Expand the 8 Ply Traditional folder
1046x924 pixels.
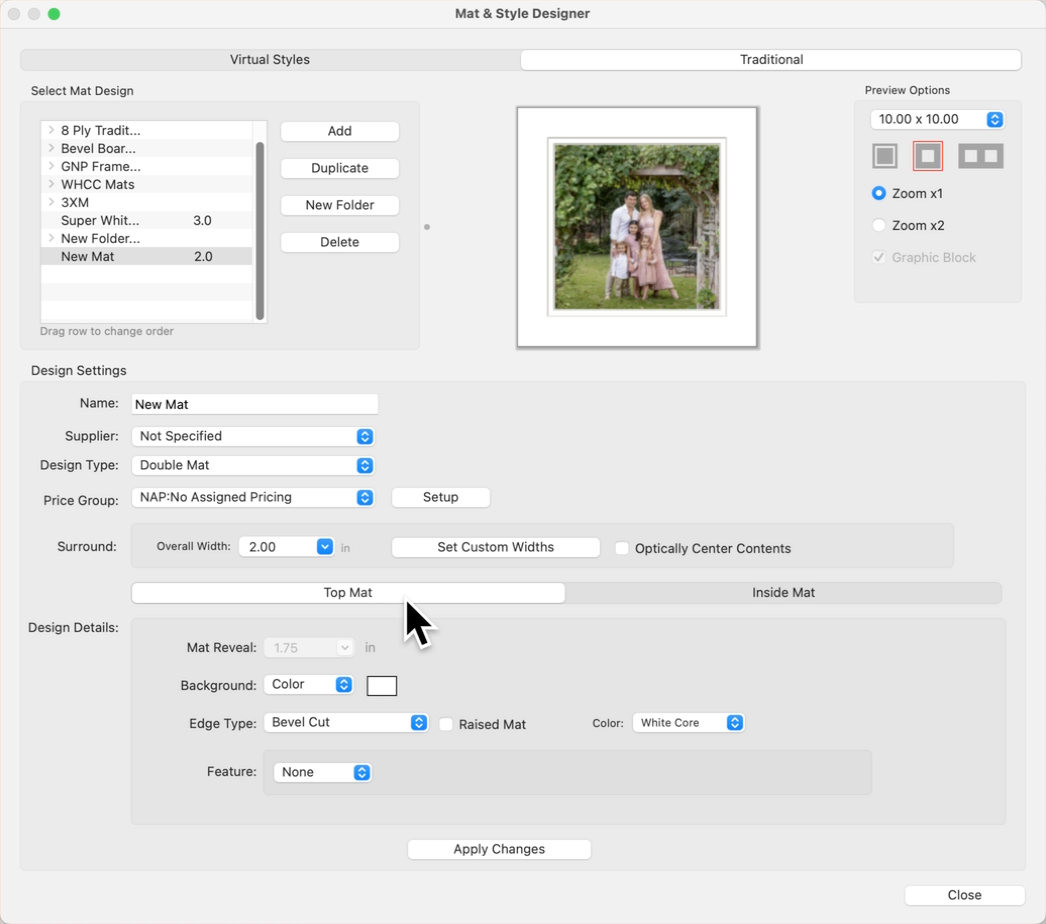coord(51,130)
